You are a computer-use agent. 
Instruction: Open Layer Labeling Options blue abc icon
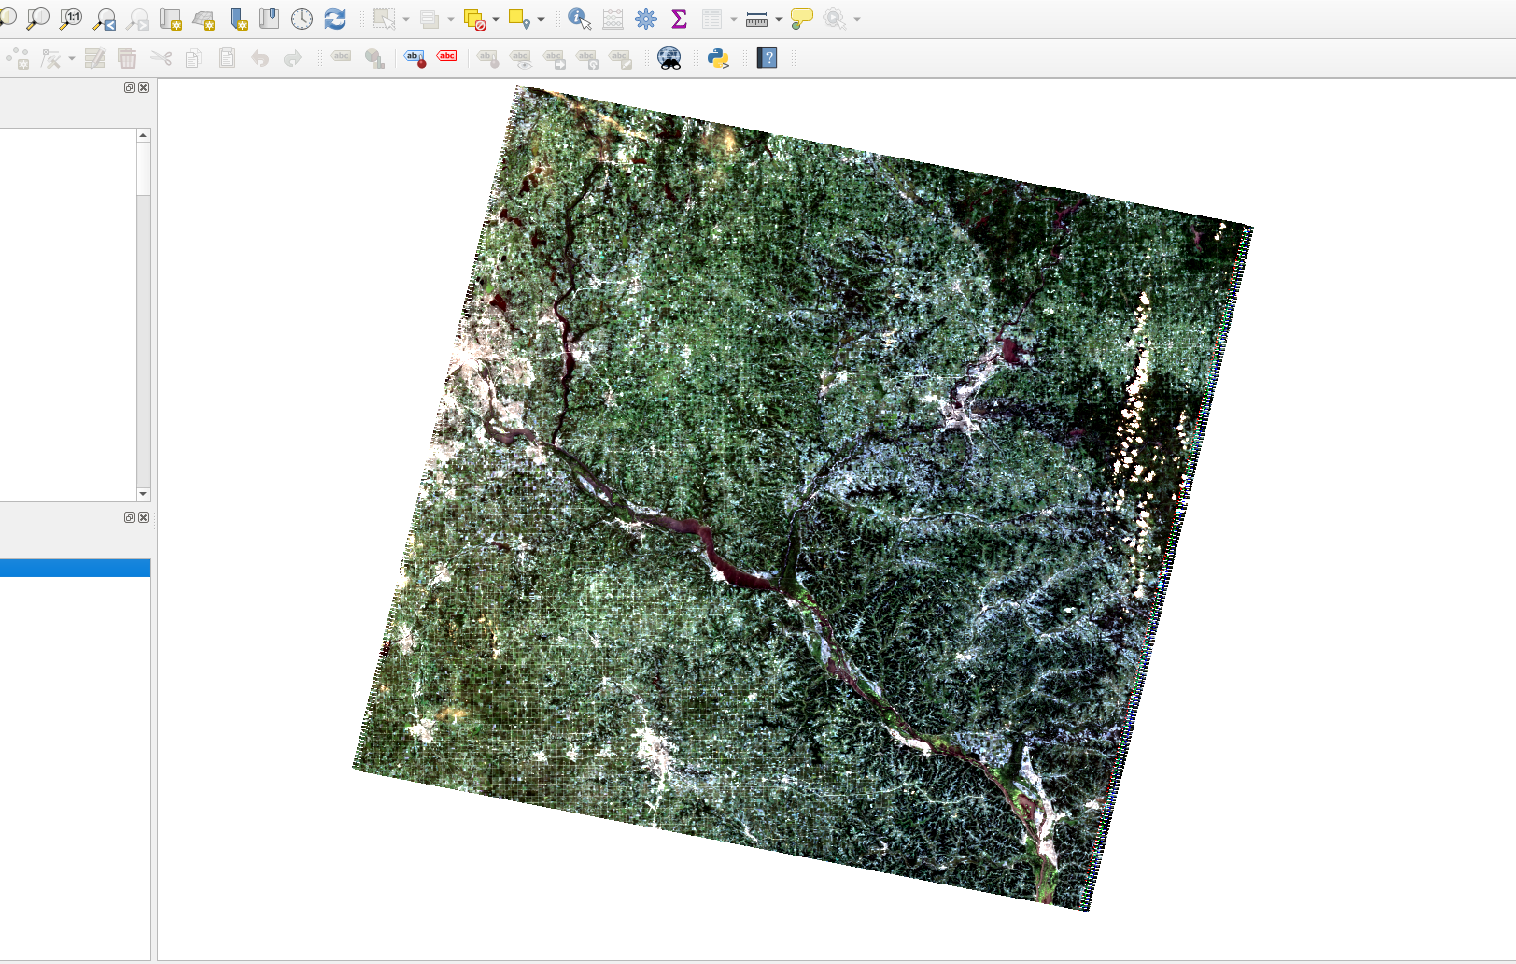(x=414, y=58)
